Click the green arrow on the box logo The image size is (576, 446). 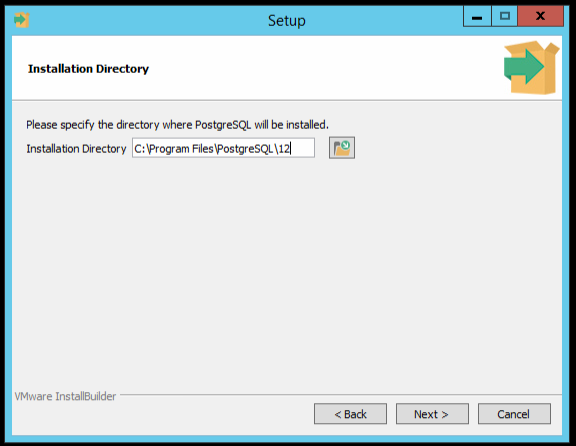click(x=524, y=66)
